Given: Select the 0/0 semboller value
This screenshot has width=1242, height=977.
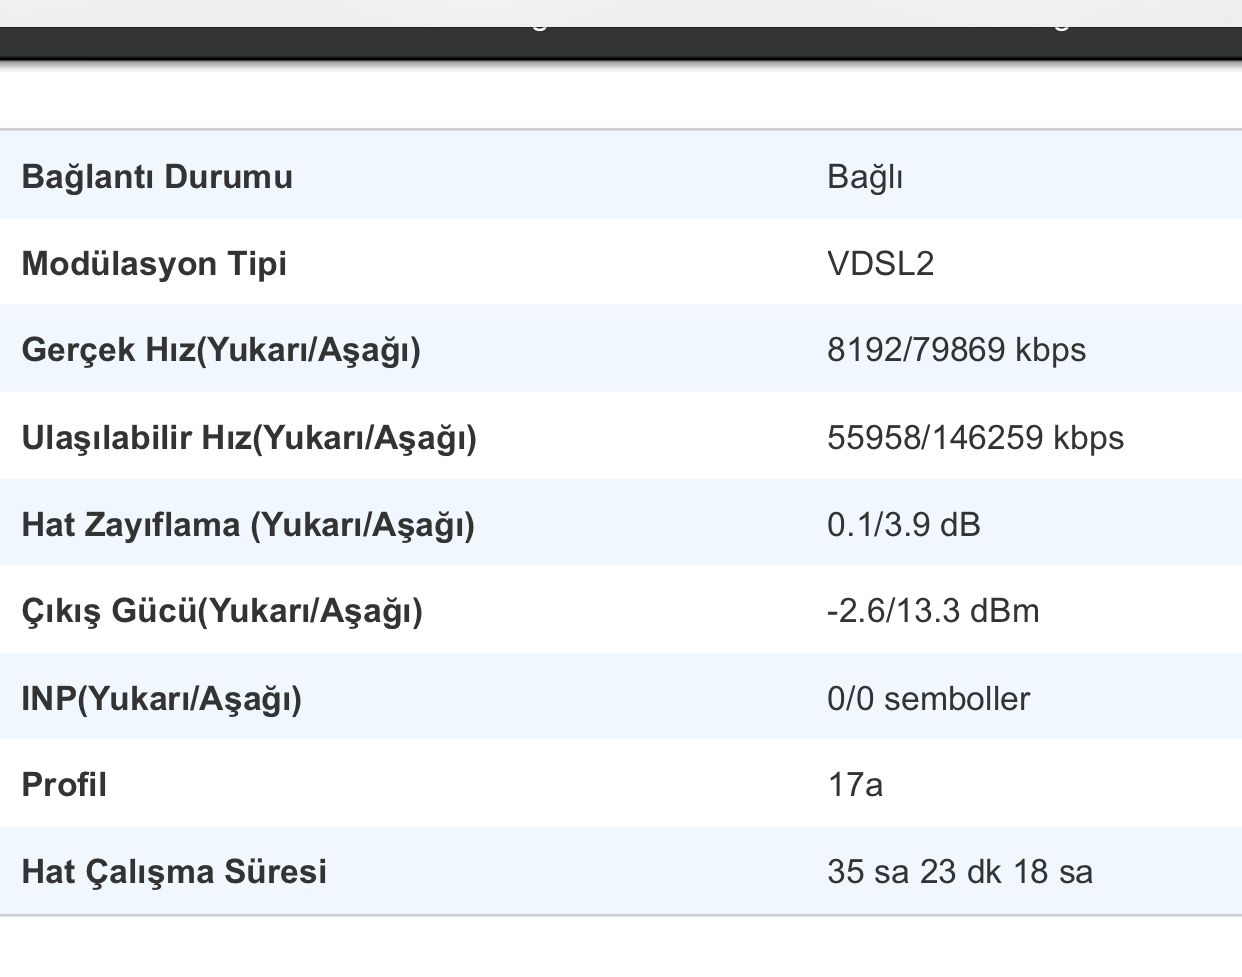Looking at the screenshot, I should (x=928, y=698).
